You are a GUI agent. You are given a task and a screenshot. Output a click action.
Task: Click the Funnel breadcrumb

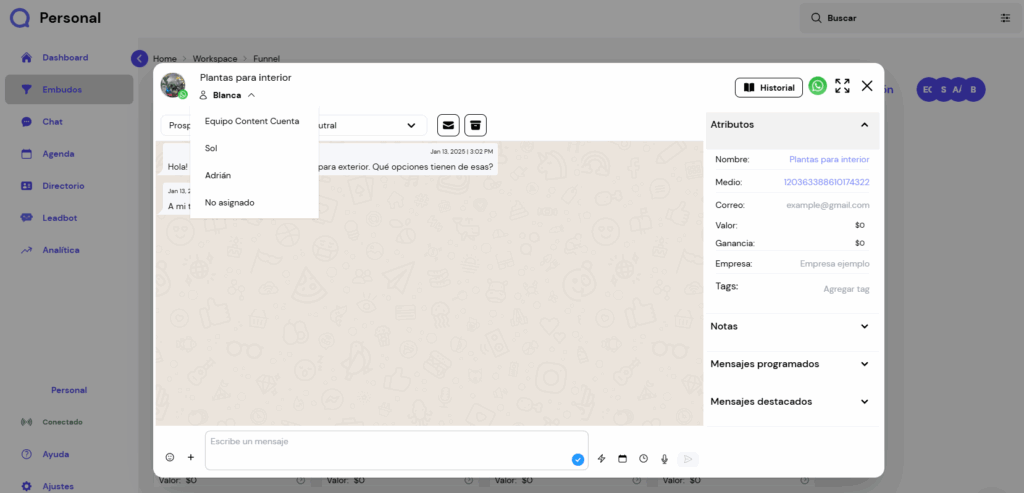[266, 59]
